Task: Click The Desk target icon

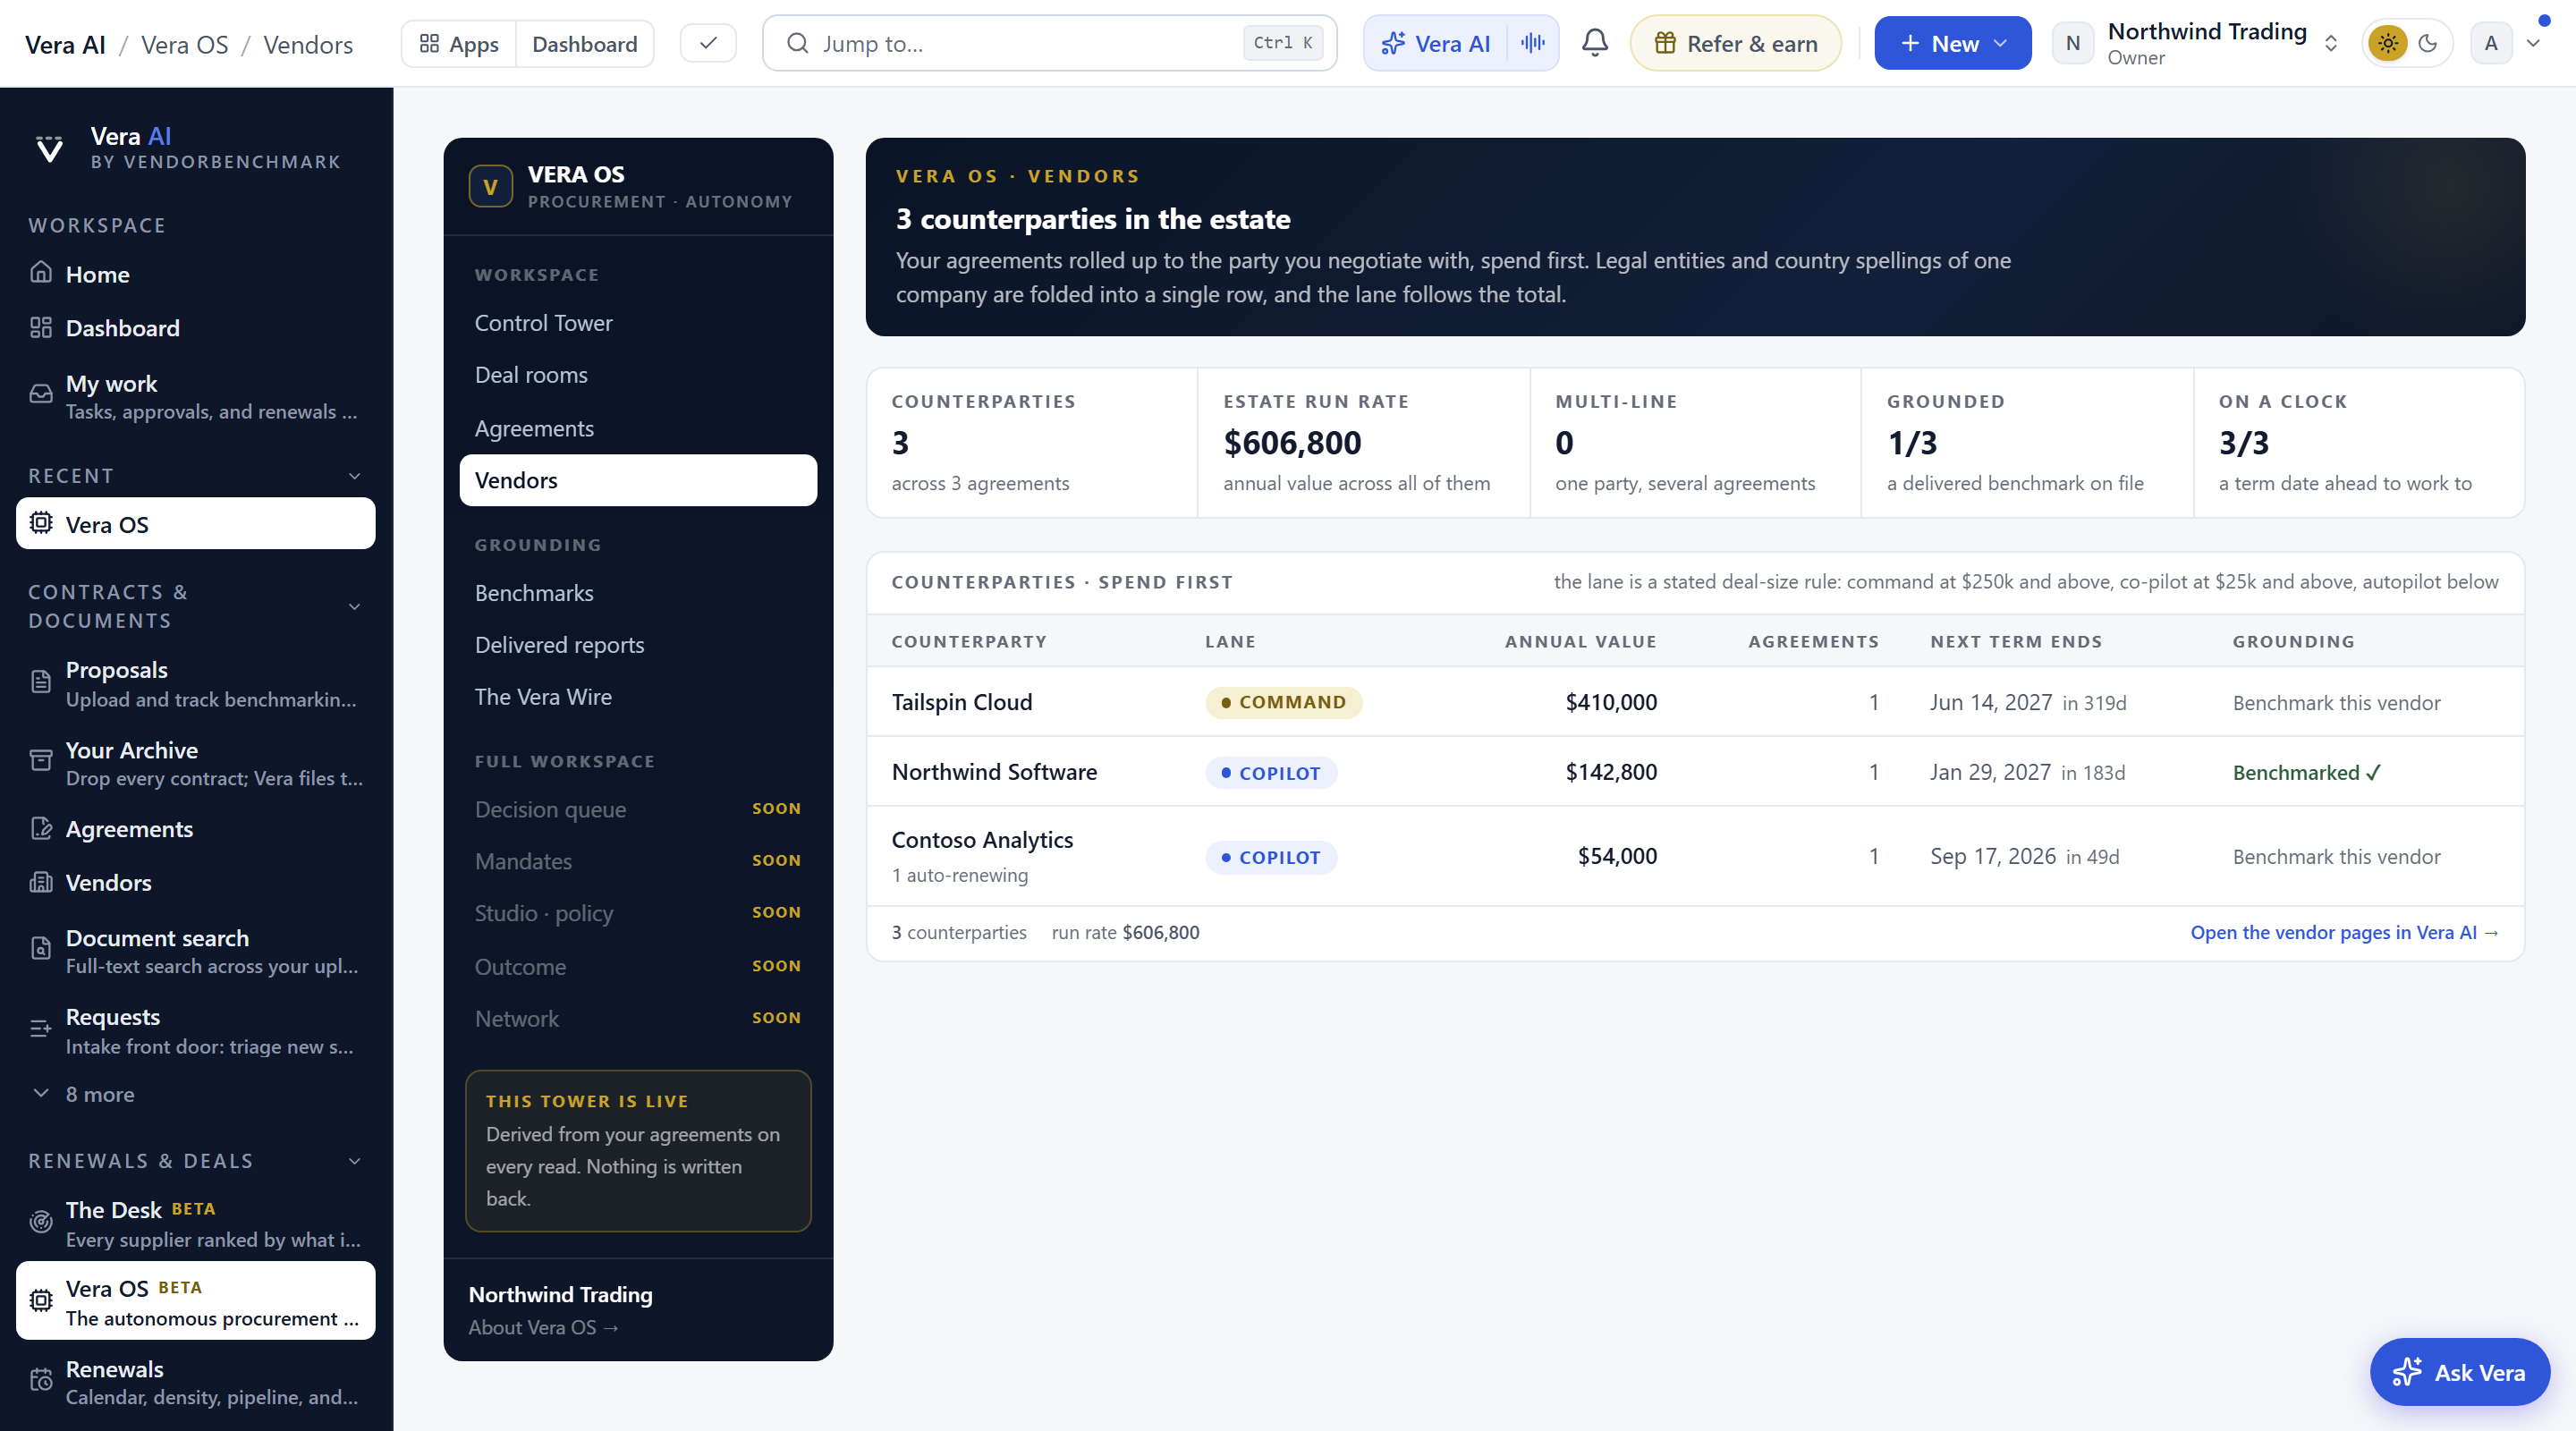Action: 41,1222
